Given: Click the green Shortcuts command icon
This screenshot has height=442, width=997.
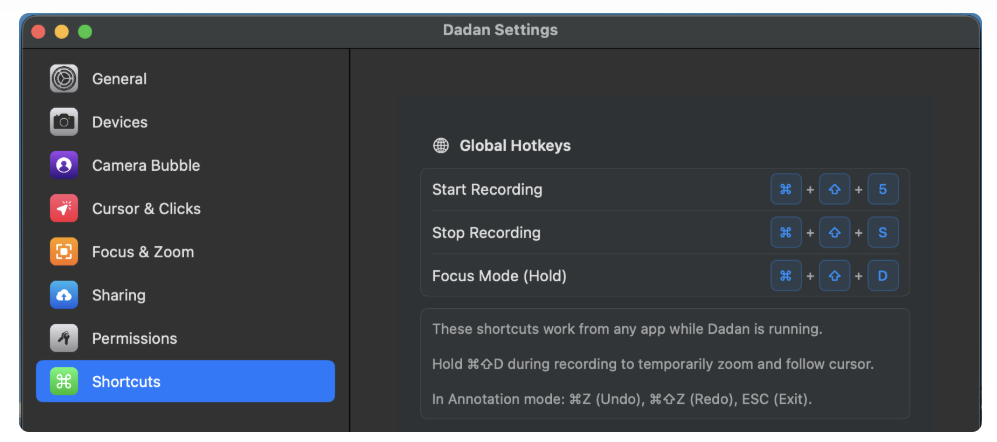Looking at the screenshot, I should coord(64,382).
